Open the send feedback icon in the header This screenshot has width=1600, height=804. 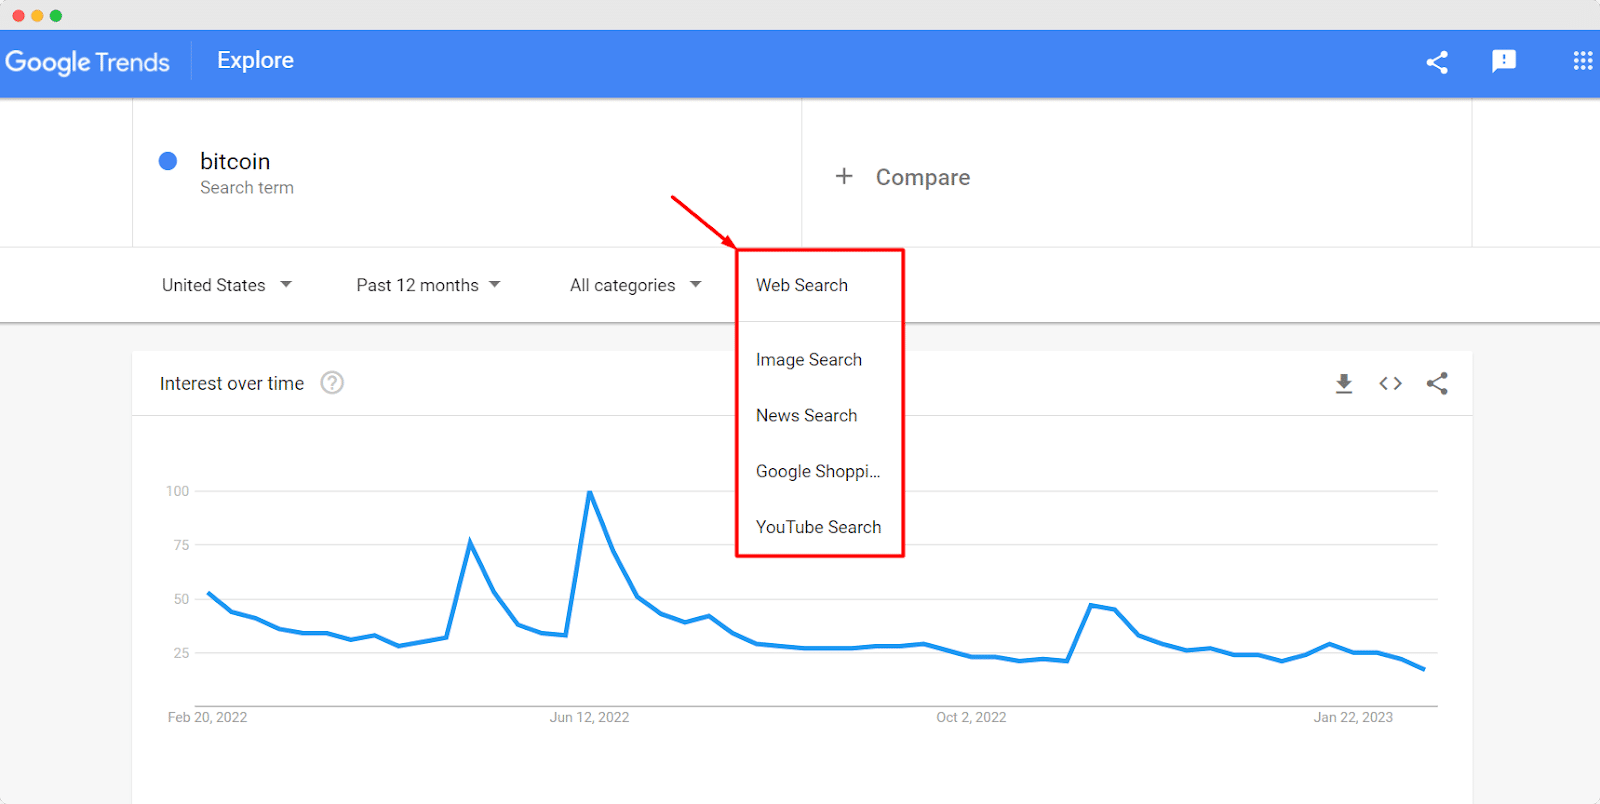[1504, 61]
